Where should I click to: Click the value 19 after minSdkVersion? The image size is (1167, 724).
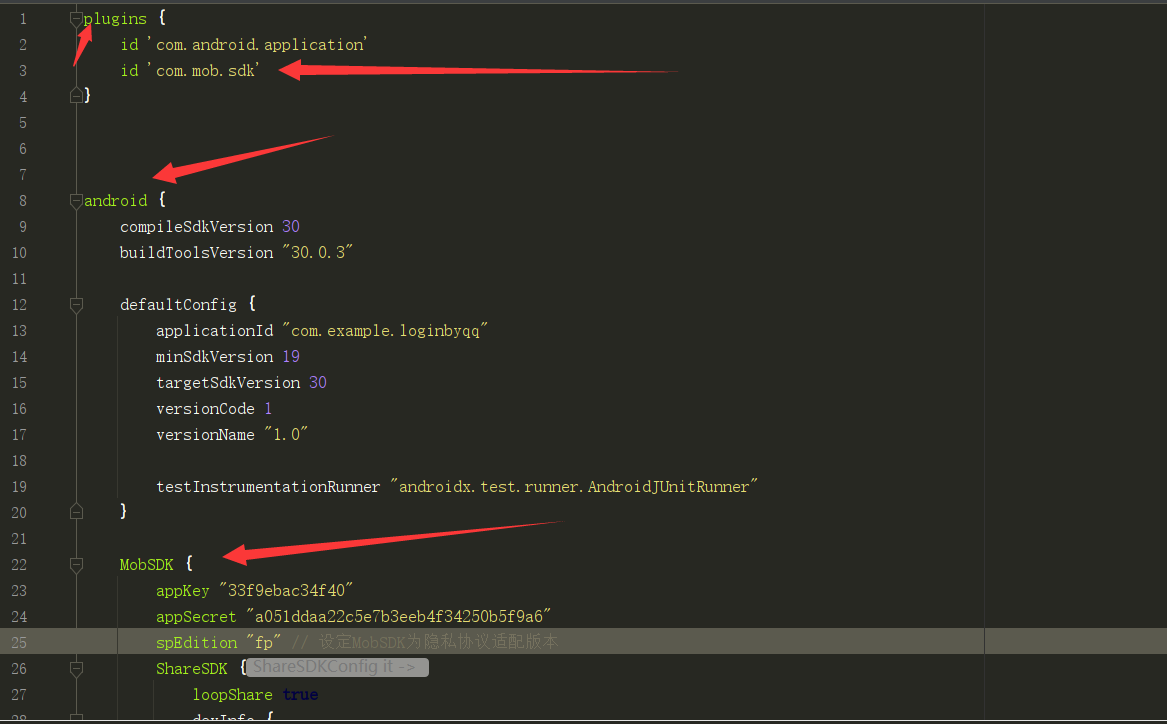tap(291, 356)
